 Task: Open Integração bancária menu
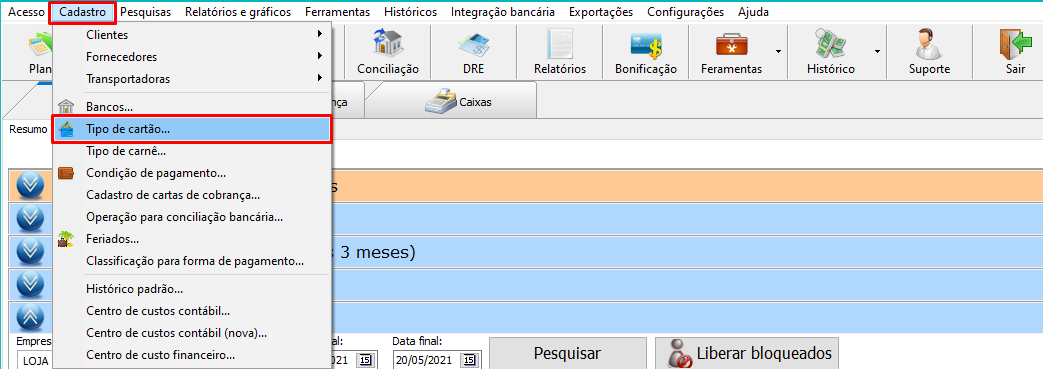coord(503,12)
